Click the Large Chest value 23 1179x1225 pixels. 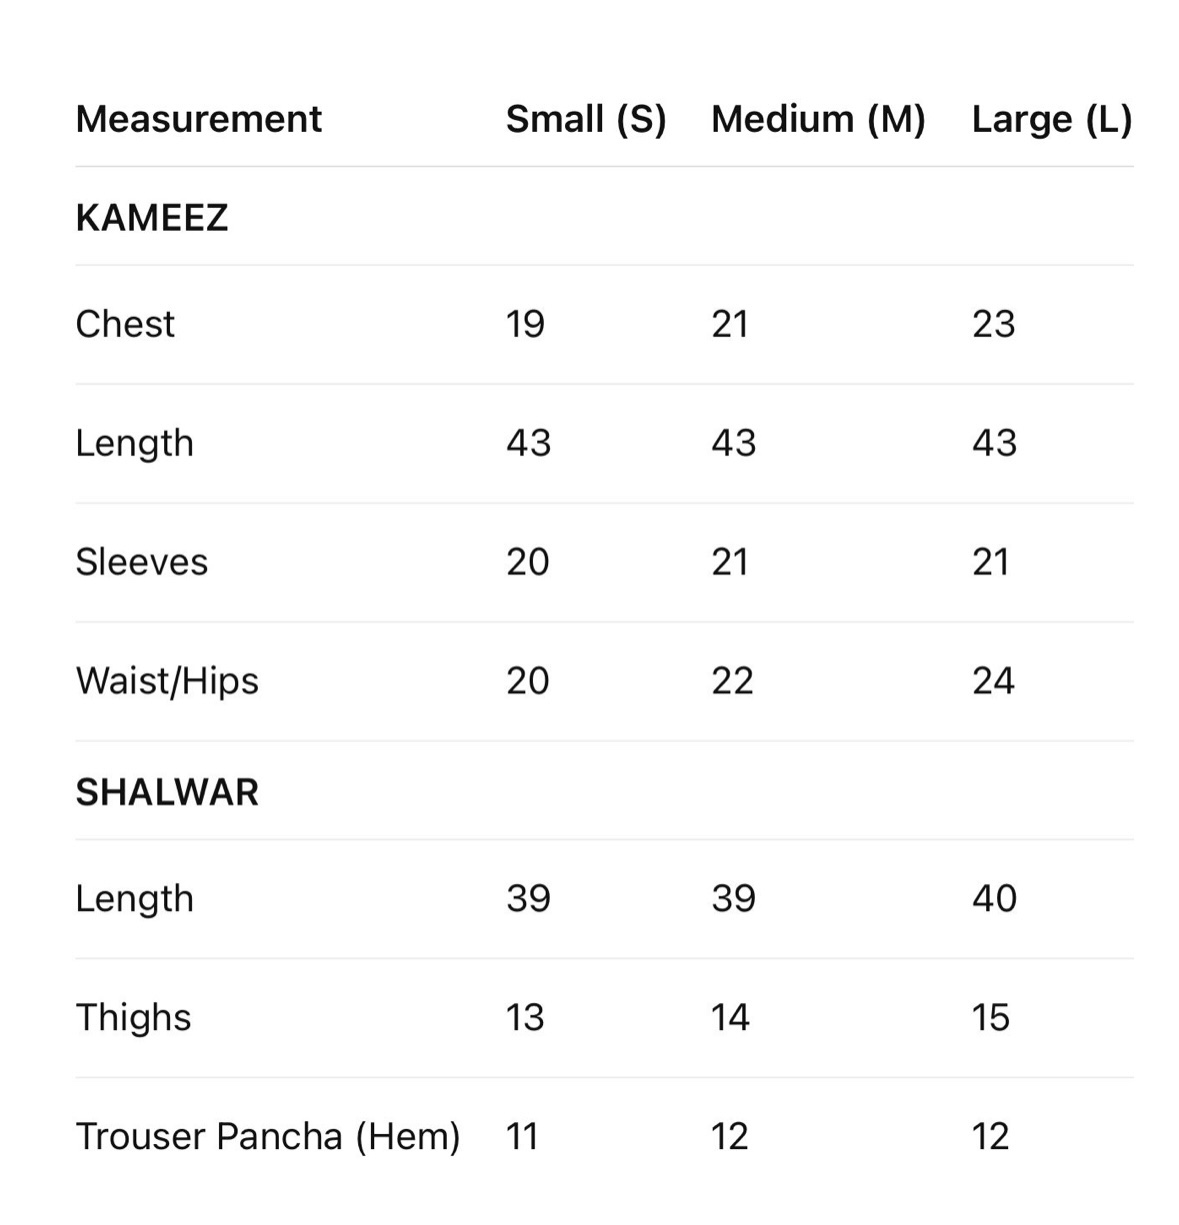[x=993, y=324]
